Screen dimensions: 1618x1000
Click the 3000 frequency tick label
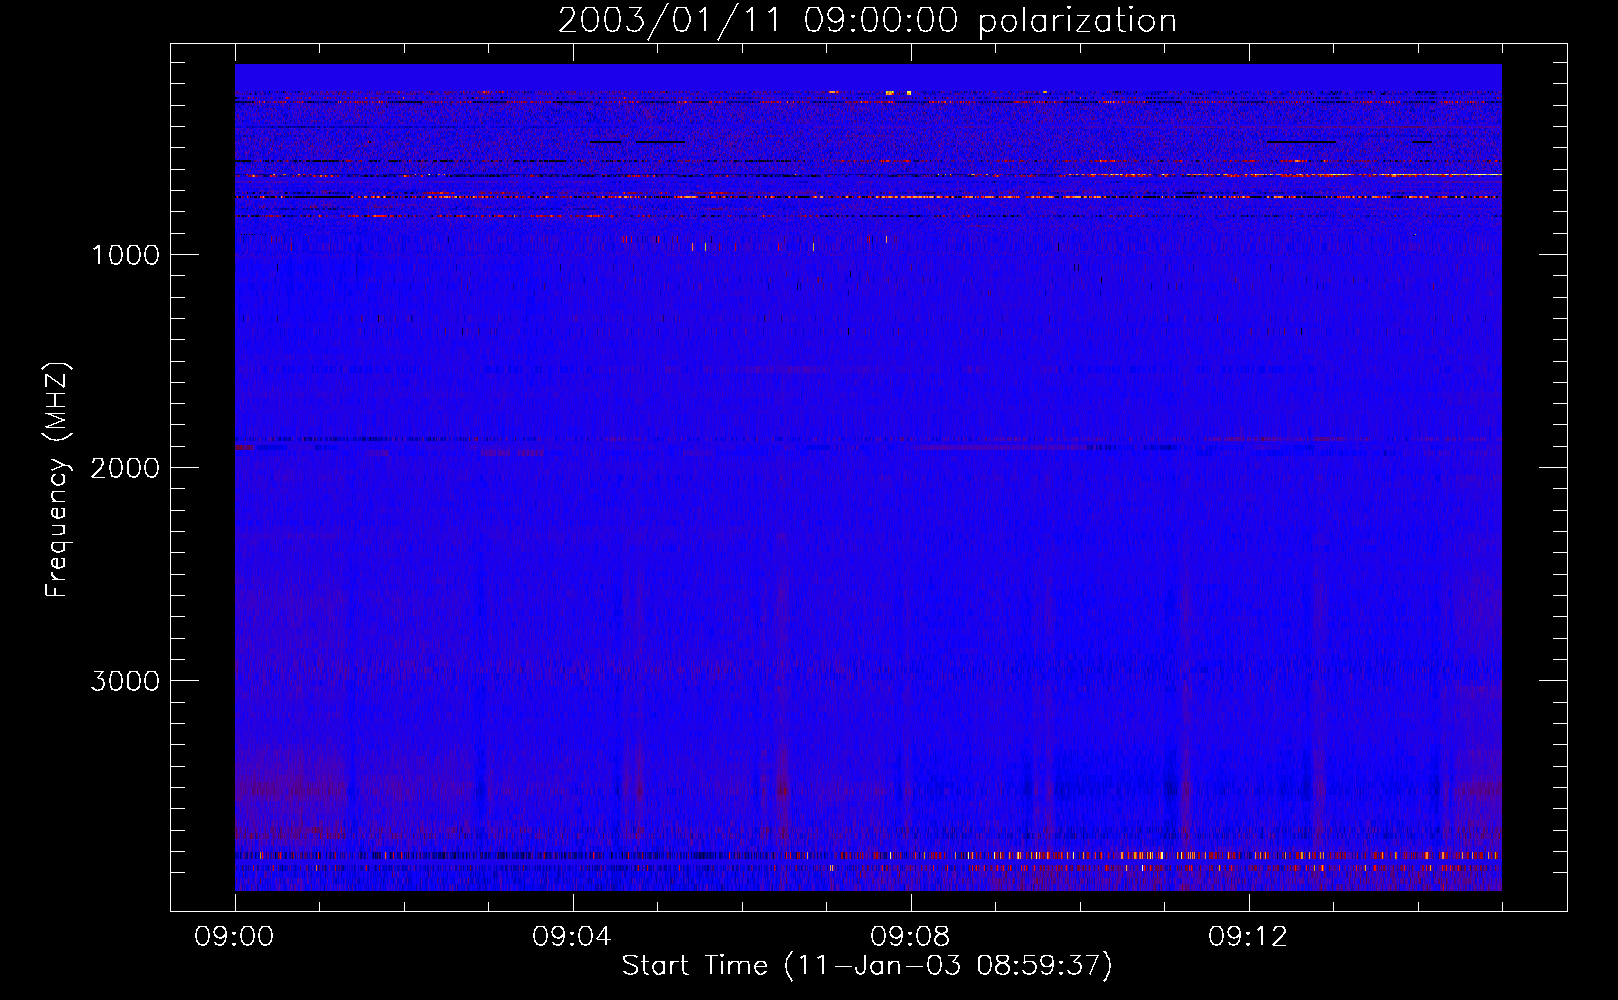click(x=125, y=681)
